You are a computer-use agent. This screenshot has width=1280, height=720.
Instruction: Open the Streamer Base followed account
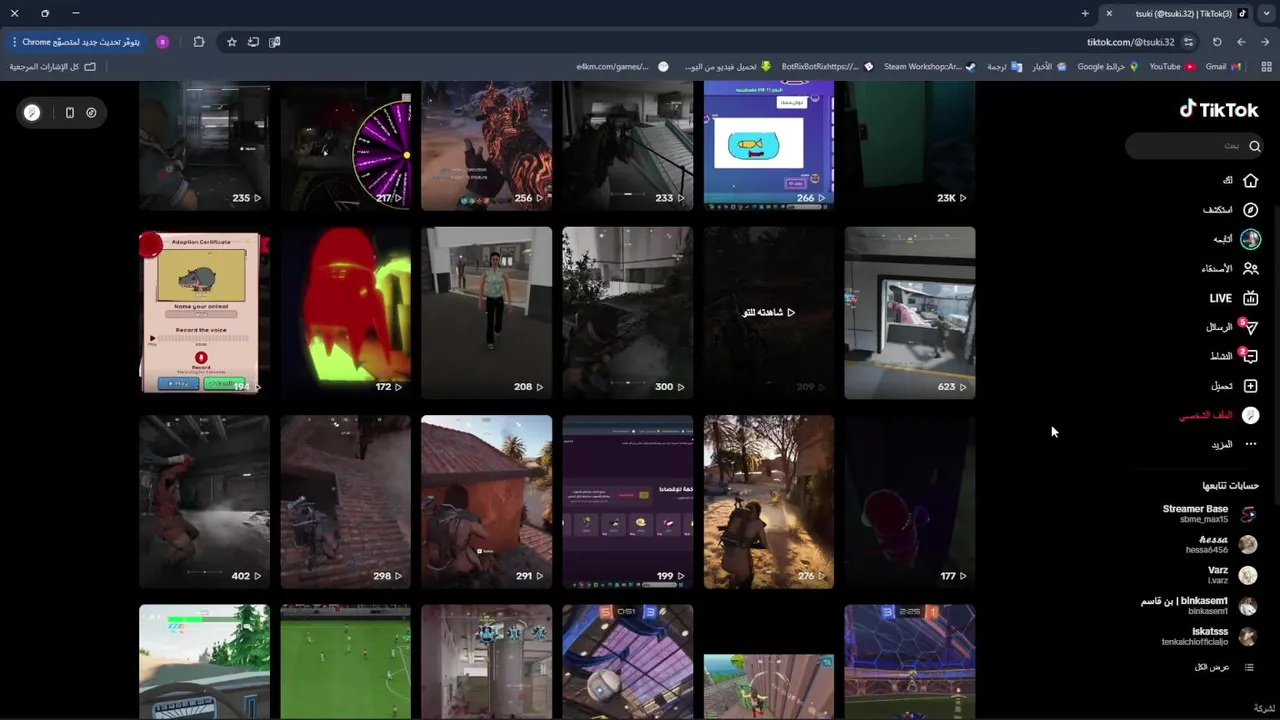(x=1209, y=514)
